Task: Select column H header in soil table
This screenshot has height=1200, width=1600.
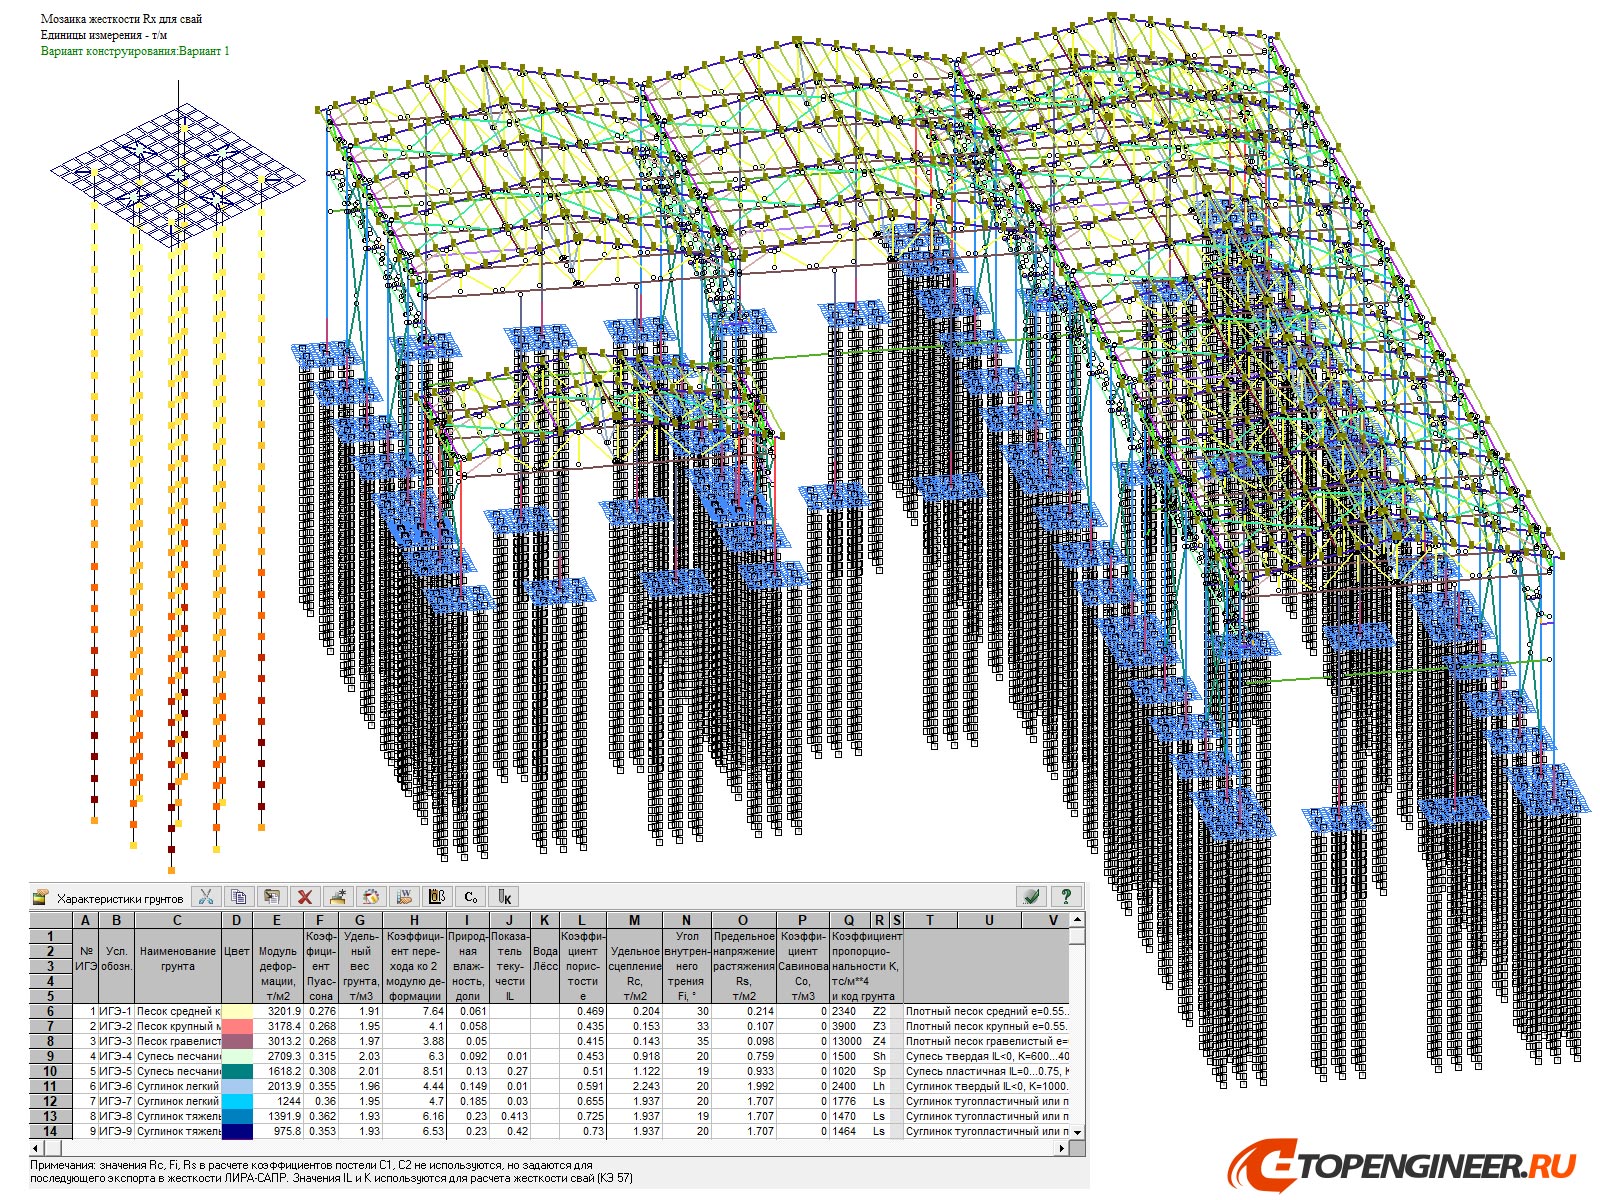Action: tap(414, 920)
